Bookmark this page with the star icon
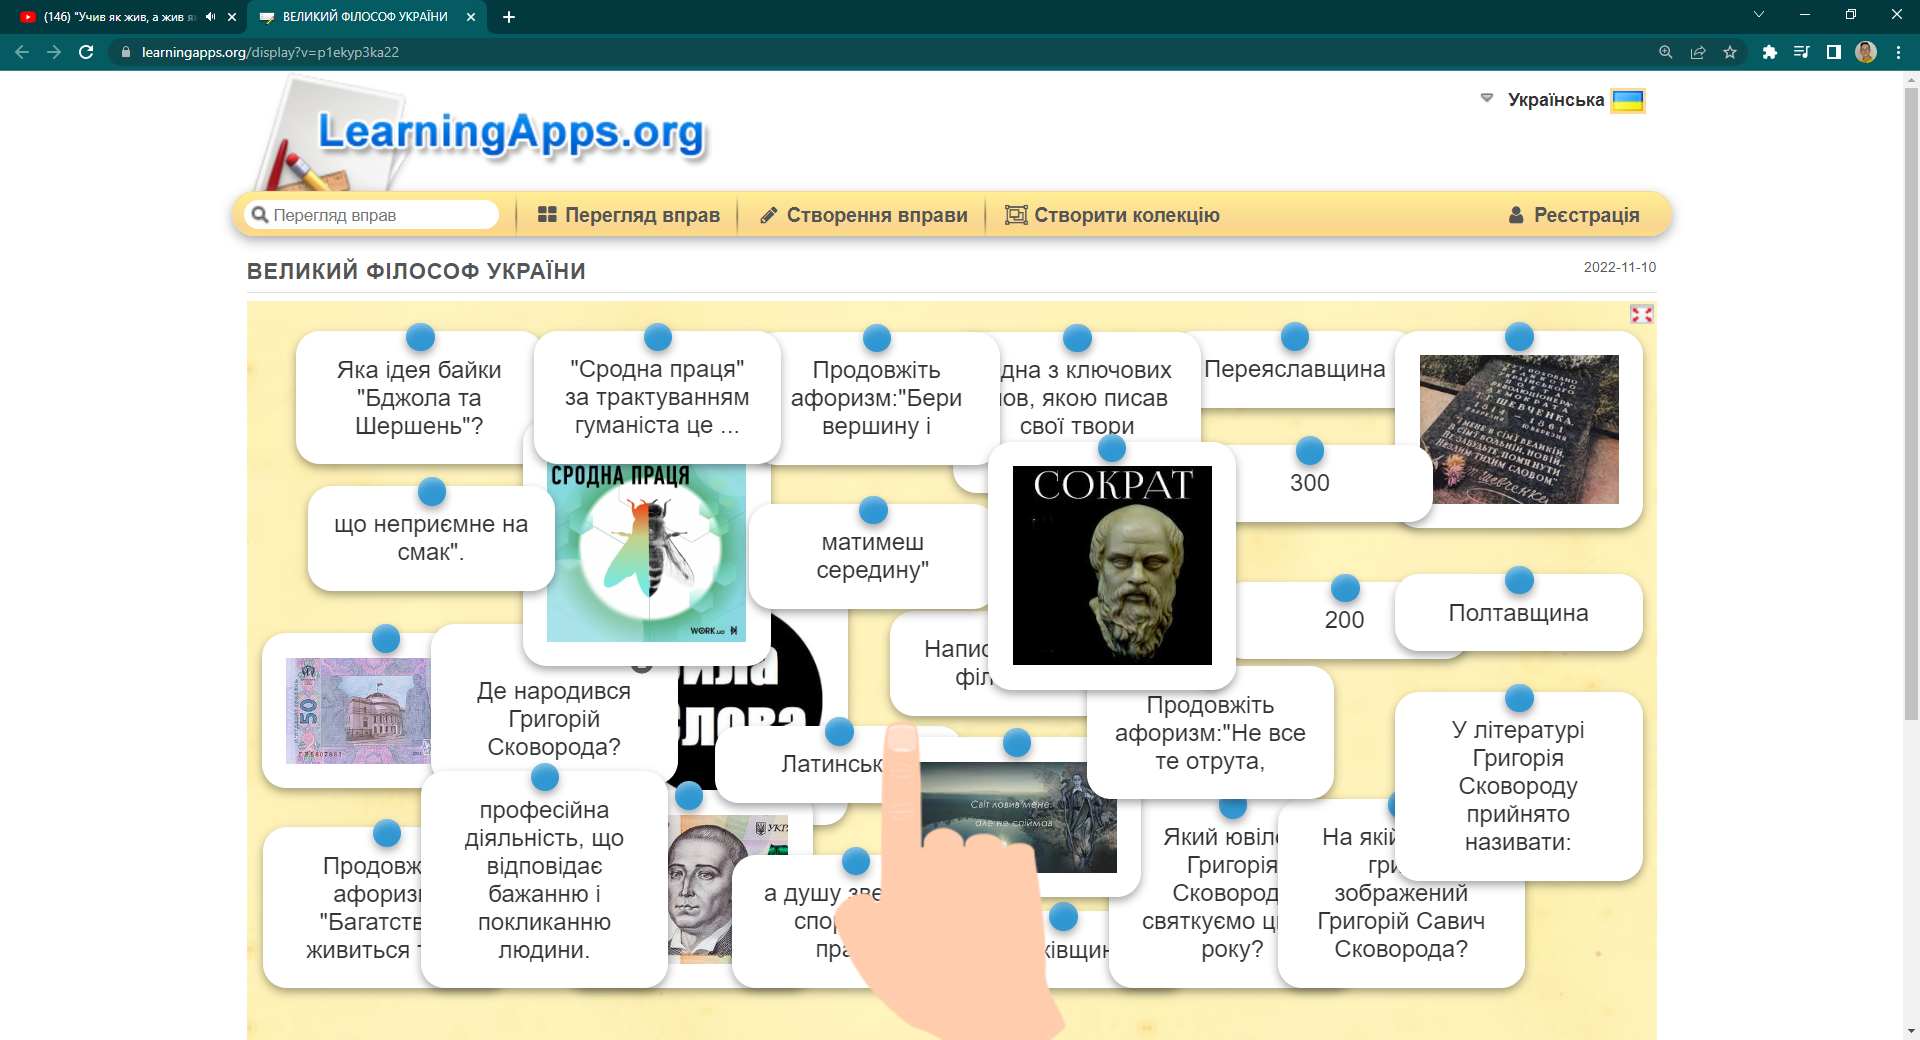This screenshot has height=1040, width=1920. point(1730,52)
